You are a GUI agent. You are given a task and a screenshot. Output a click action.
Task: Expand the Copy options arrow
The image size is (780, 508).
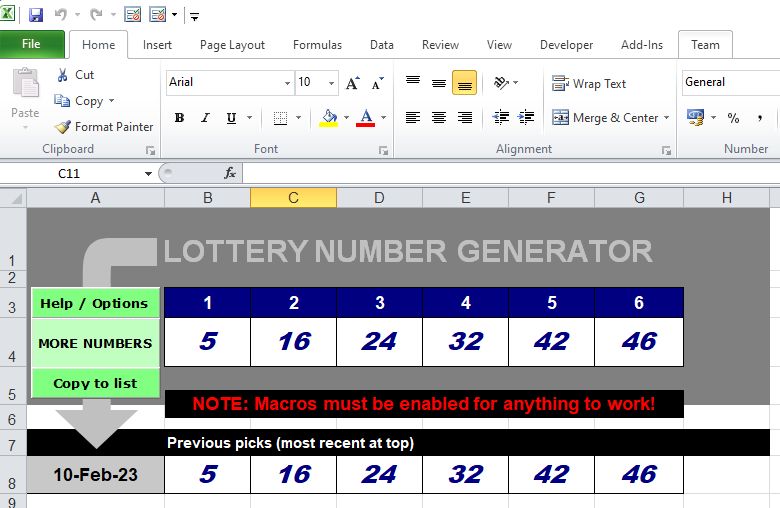click(x=111, y=101)
